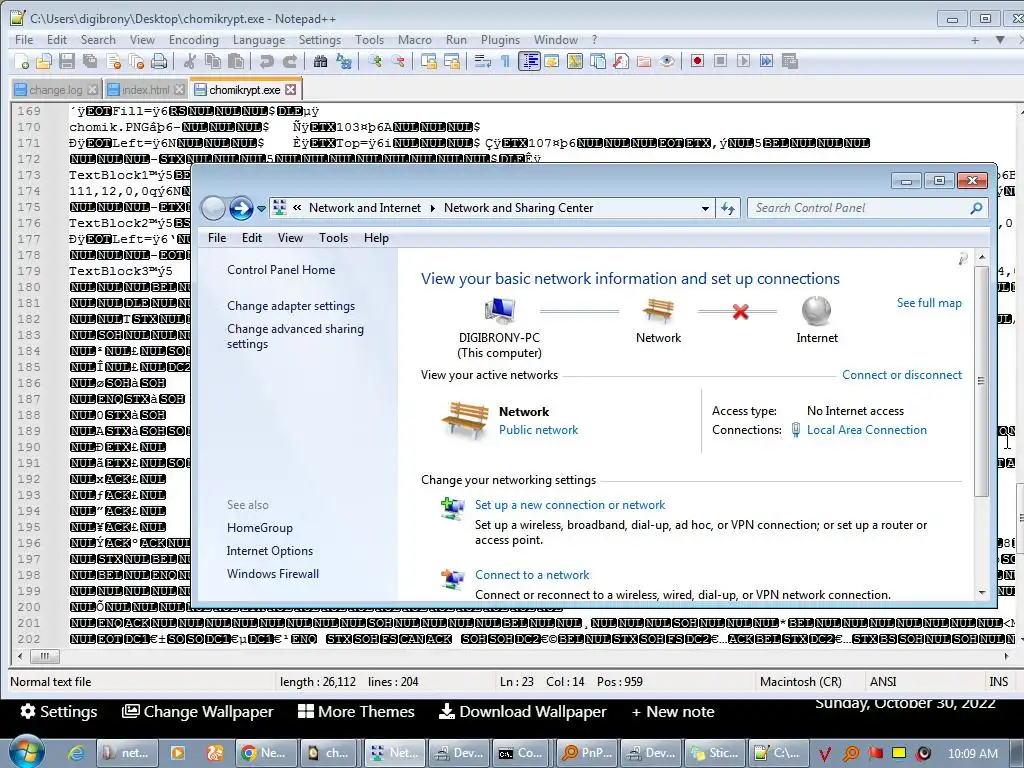
Task: Click Run Macro Multiple Times icon
Action: (767, 61)
